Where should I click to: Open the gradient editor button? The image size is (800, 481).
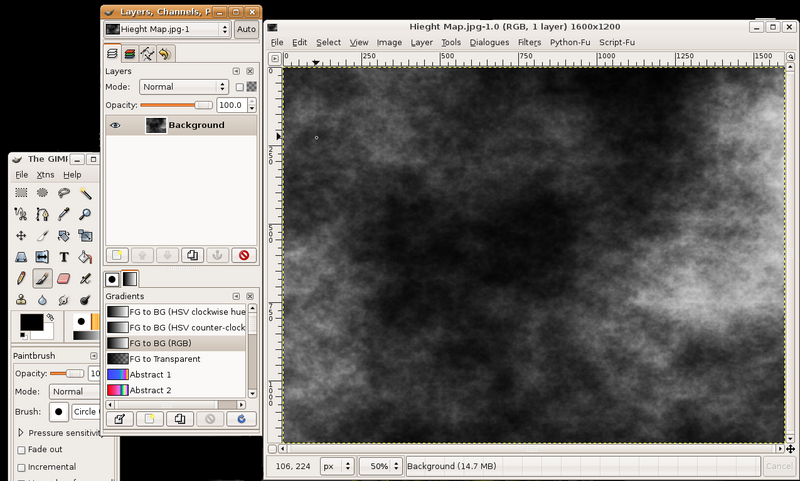(119, 419)
